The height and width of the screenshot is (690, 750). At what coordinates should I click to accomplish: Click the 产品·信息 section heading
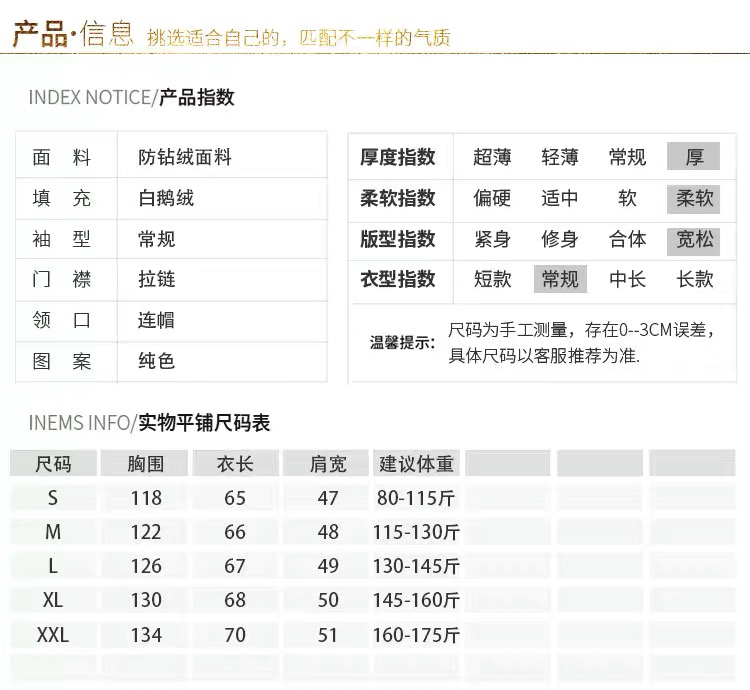72,35
